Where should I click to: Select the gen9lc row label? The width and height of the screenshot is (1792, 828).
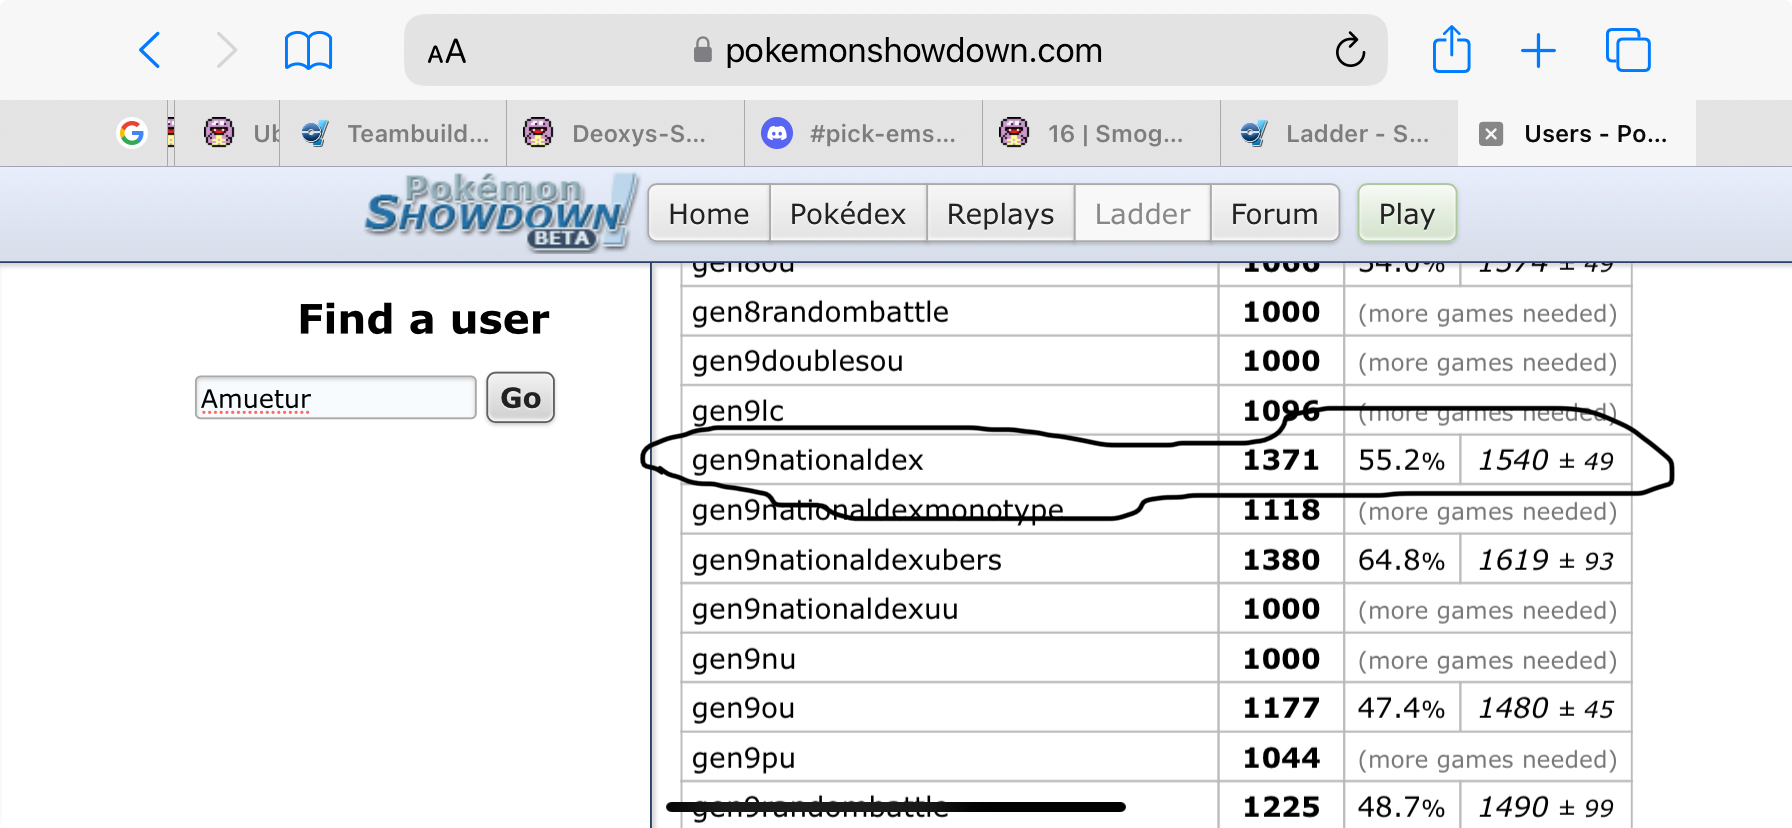pyautogui.click(x=738, y=411)
